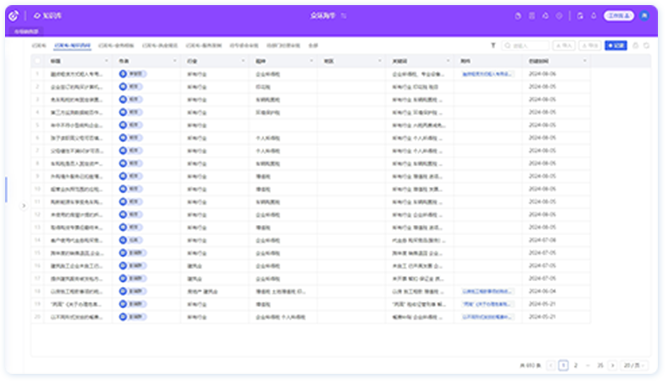Switch to the last short tab above the table
The image size is (665, 381).
coord(313,45)
